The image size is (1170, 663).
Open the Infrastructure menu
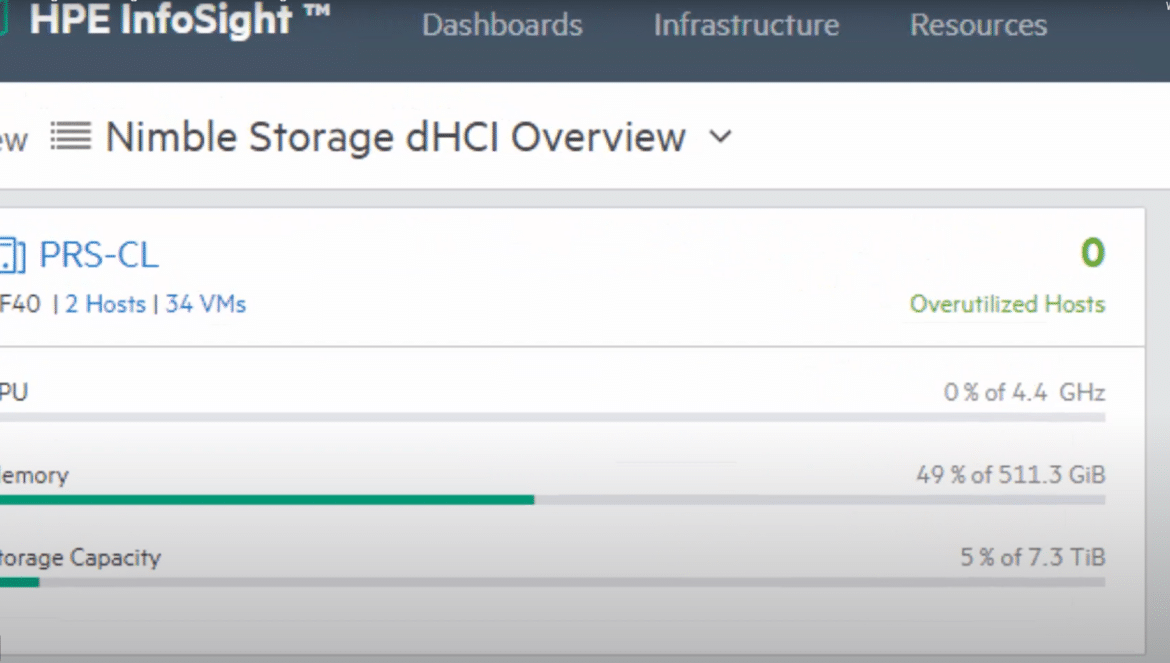click(746, 25)
